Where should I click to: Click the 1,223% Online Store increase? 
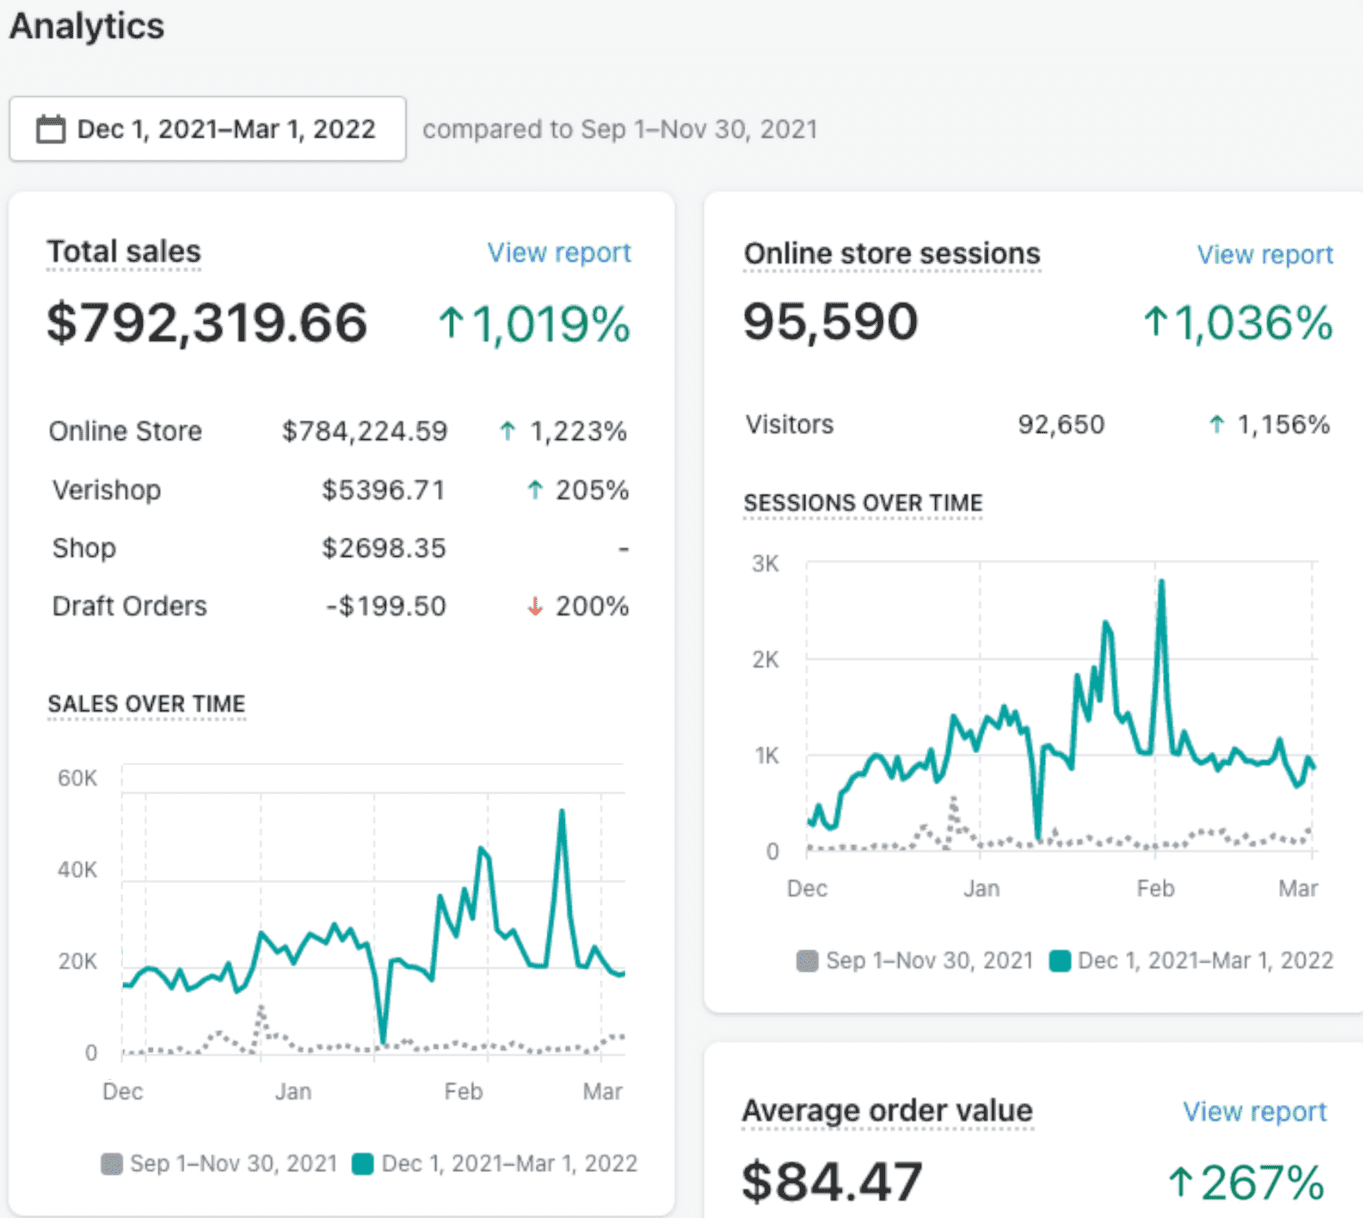[x=578, y=431]
